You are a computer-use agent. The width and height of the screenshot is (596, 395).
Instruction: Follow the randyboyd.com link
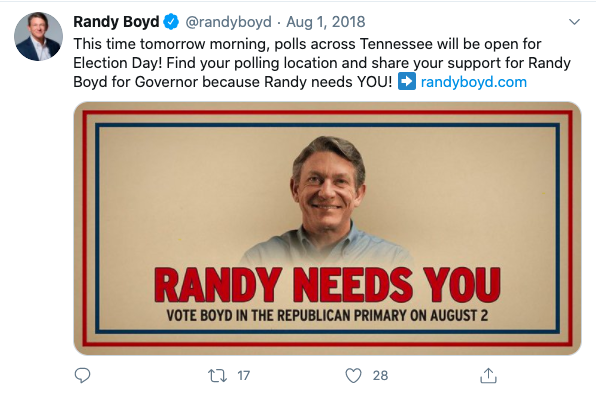[x=474, y=82]
